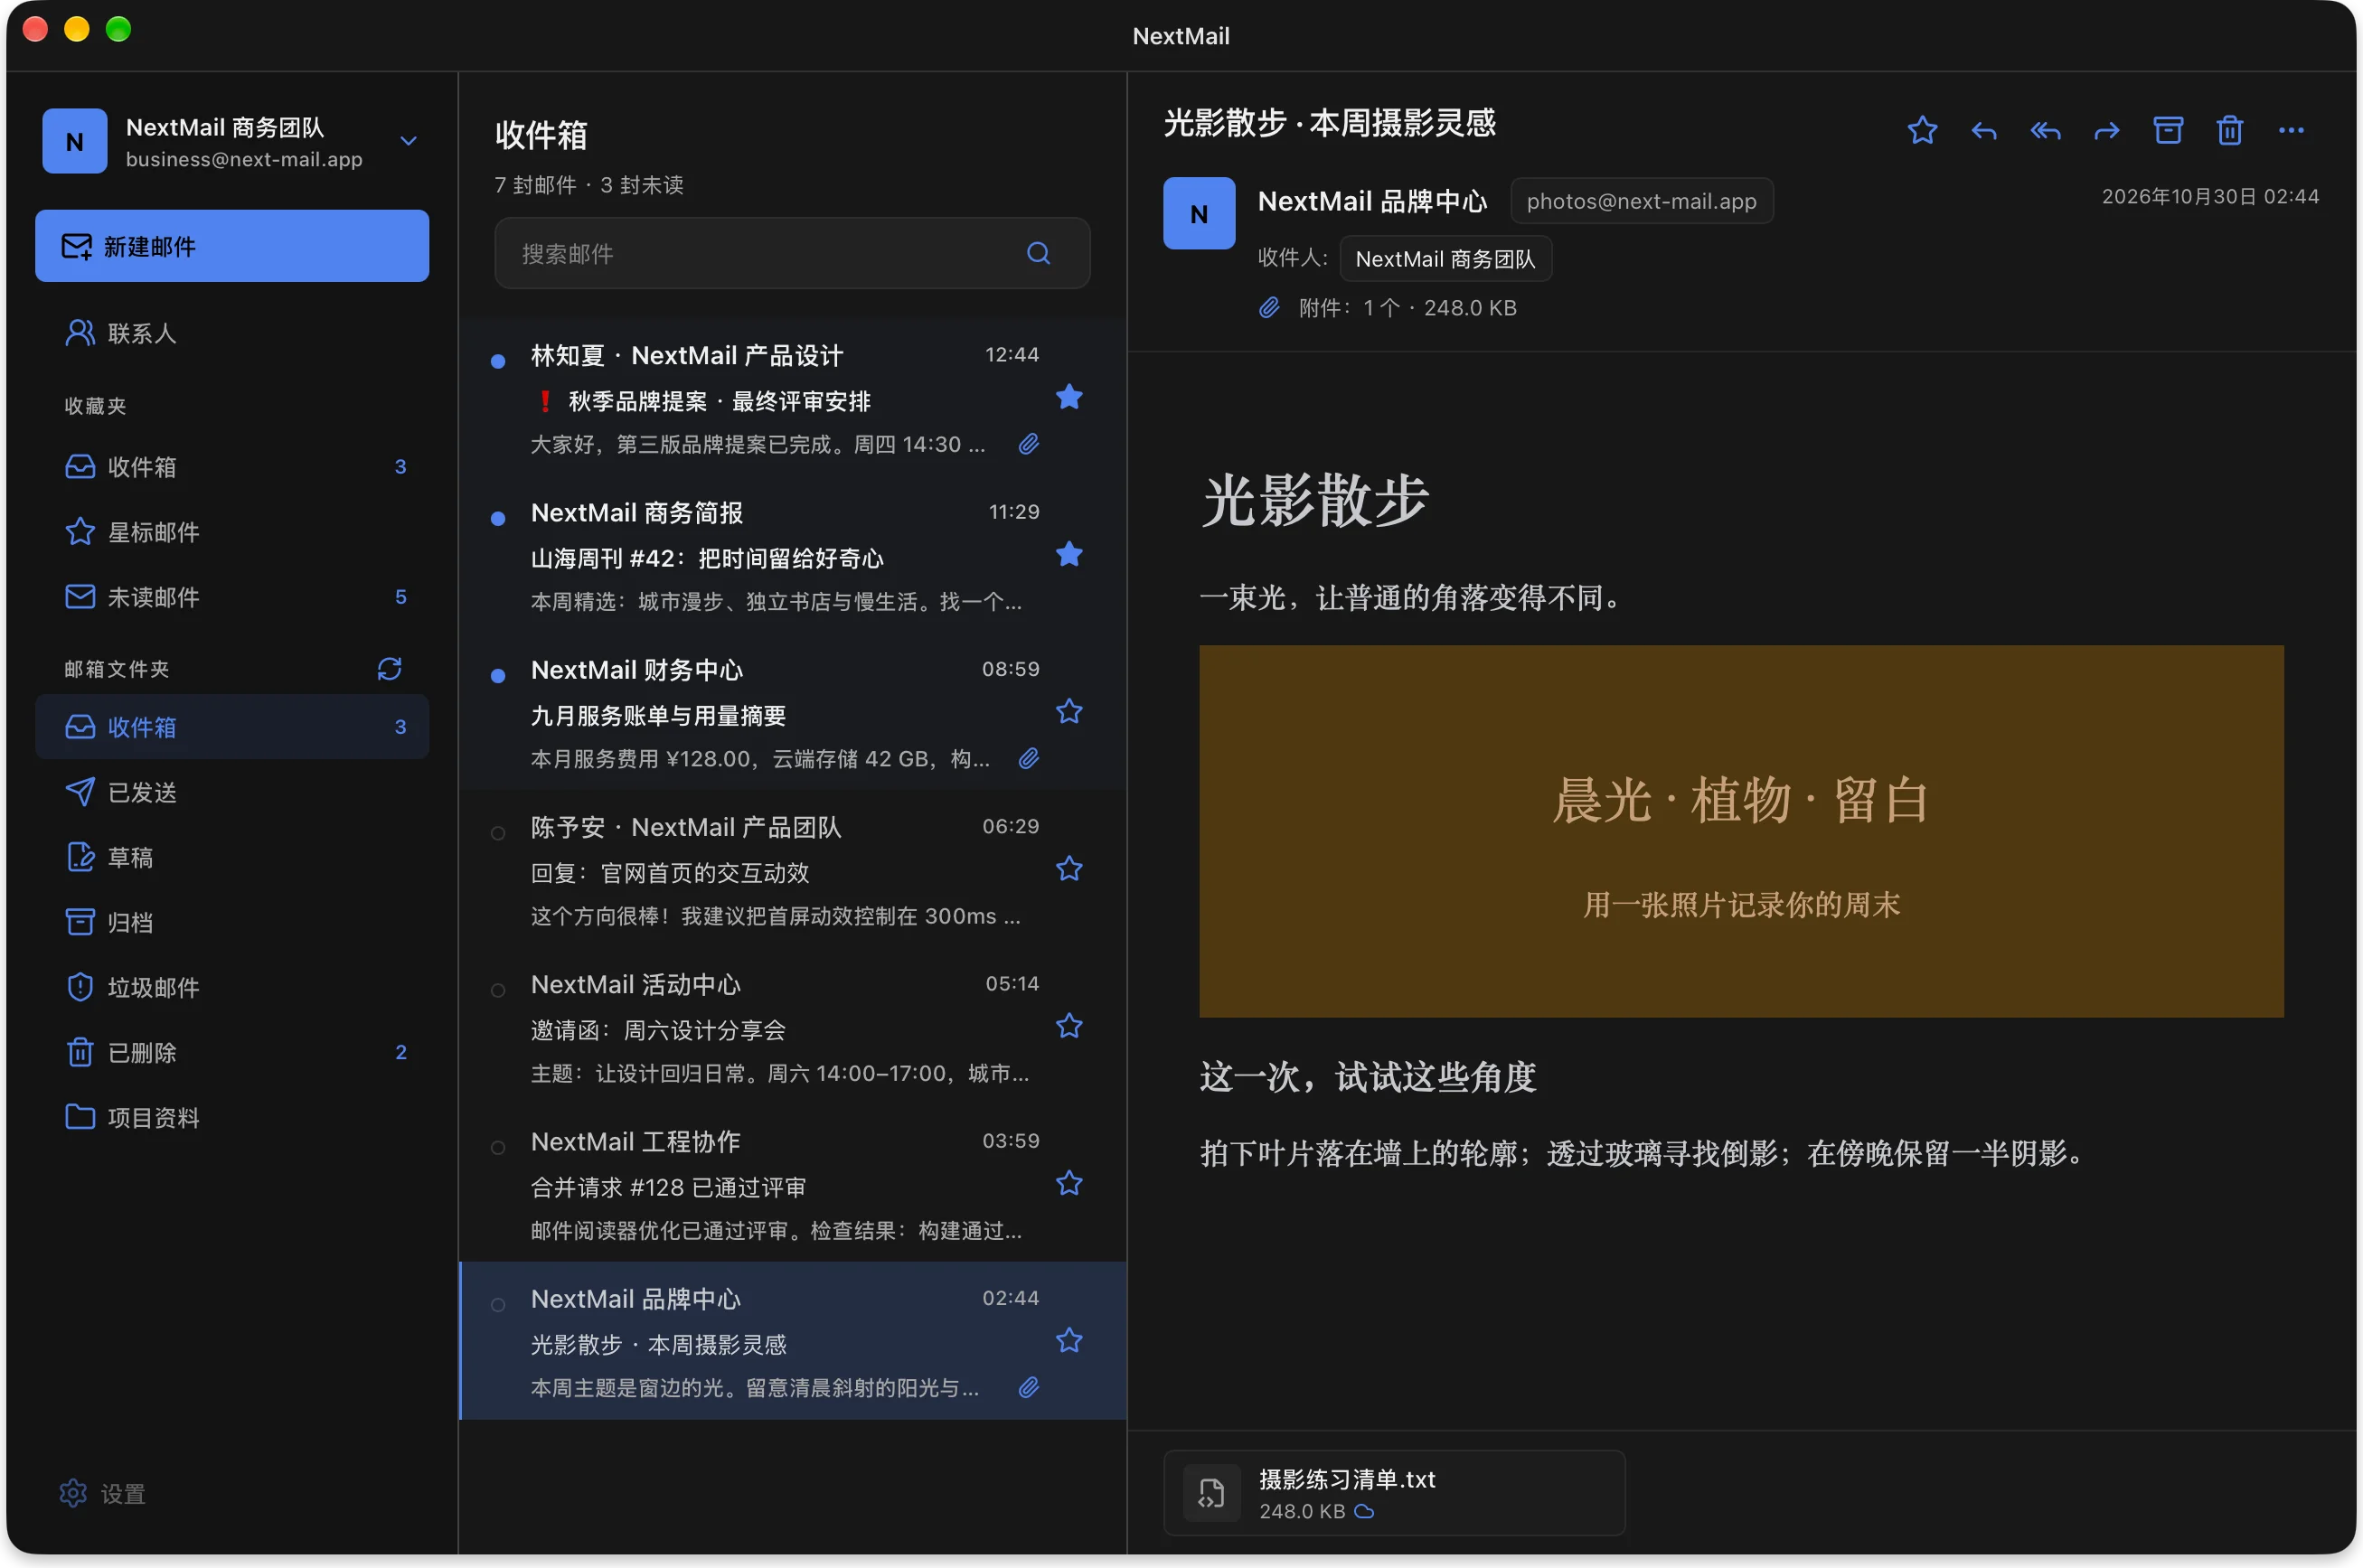Open the 已删除 folder

click(x=232, y=1052)
